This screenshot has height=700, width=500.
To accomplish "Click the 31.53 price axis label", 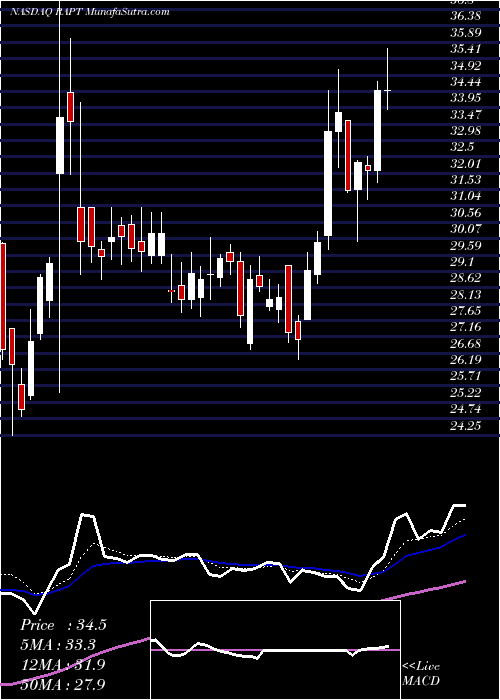I will [x=466, y=180].
